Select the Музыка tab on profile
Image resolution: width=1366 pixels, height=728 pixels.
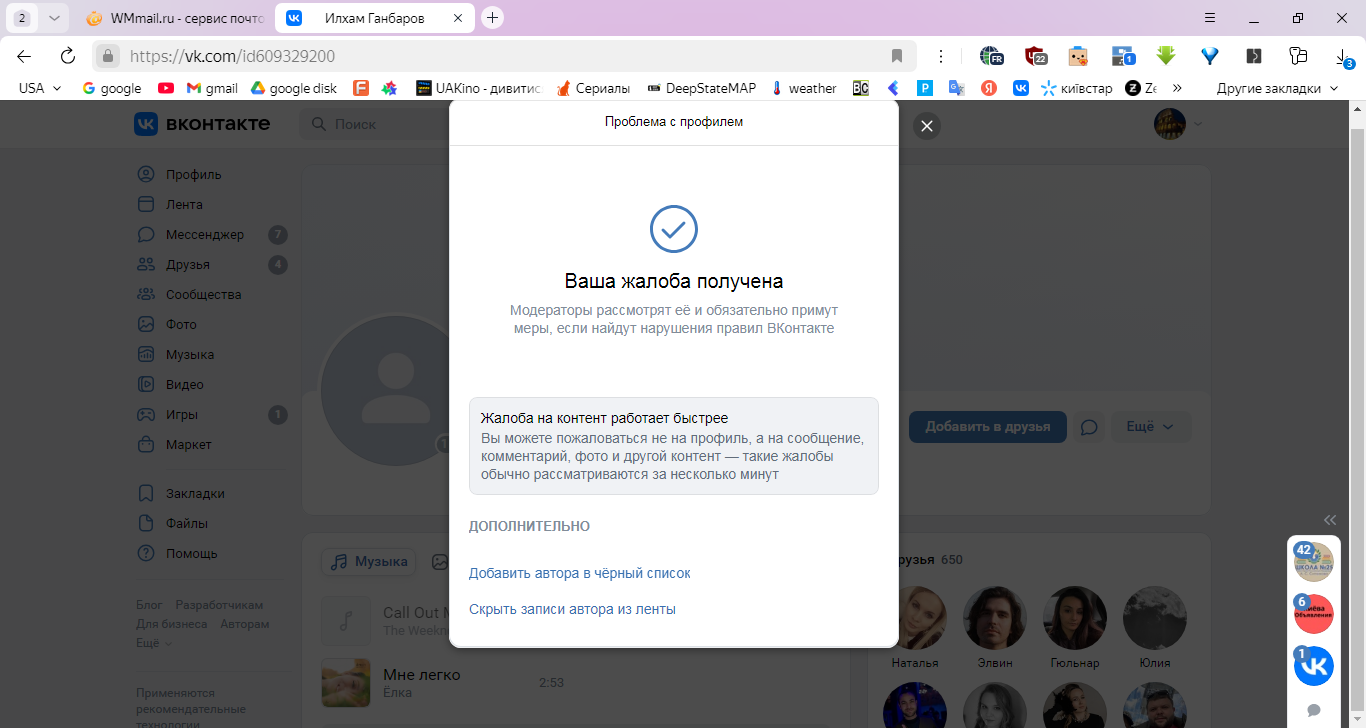[369, 562]
